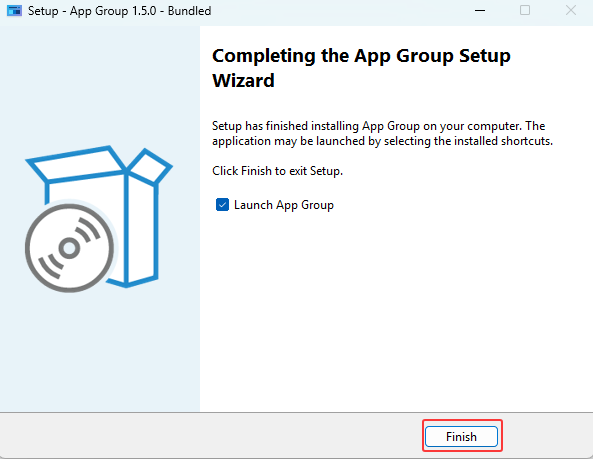Close the Setup wizard window
The width and height of the screenshot is (593, 459).
tap(571, 11)
